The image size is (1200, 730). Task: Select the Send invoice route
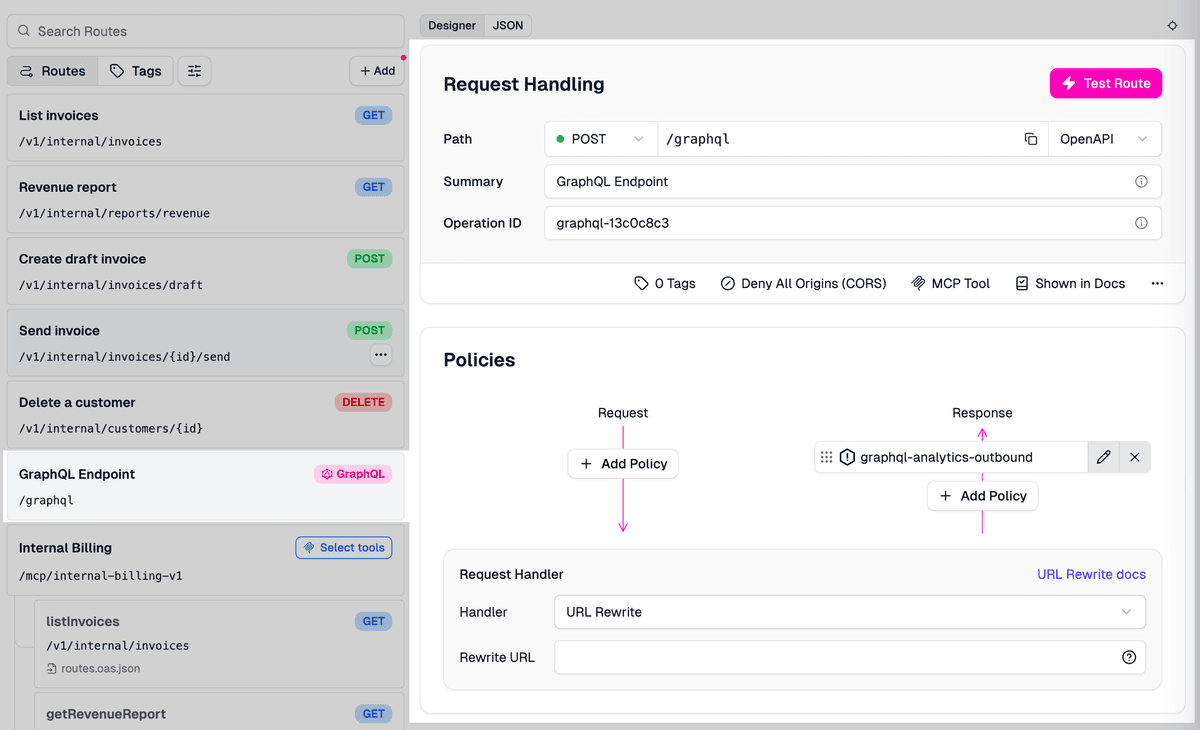coord(206,343)
